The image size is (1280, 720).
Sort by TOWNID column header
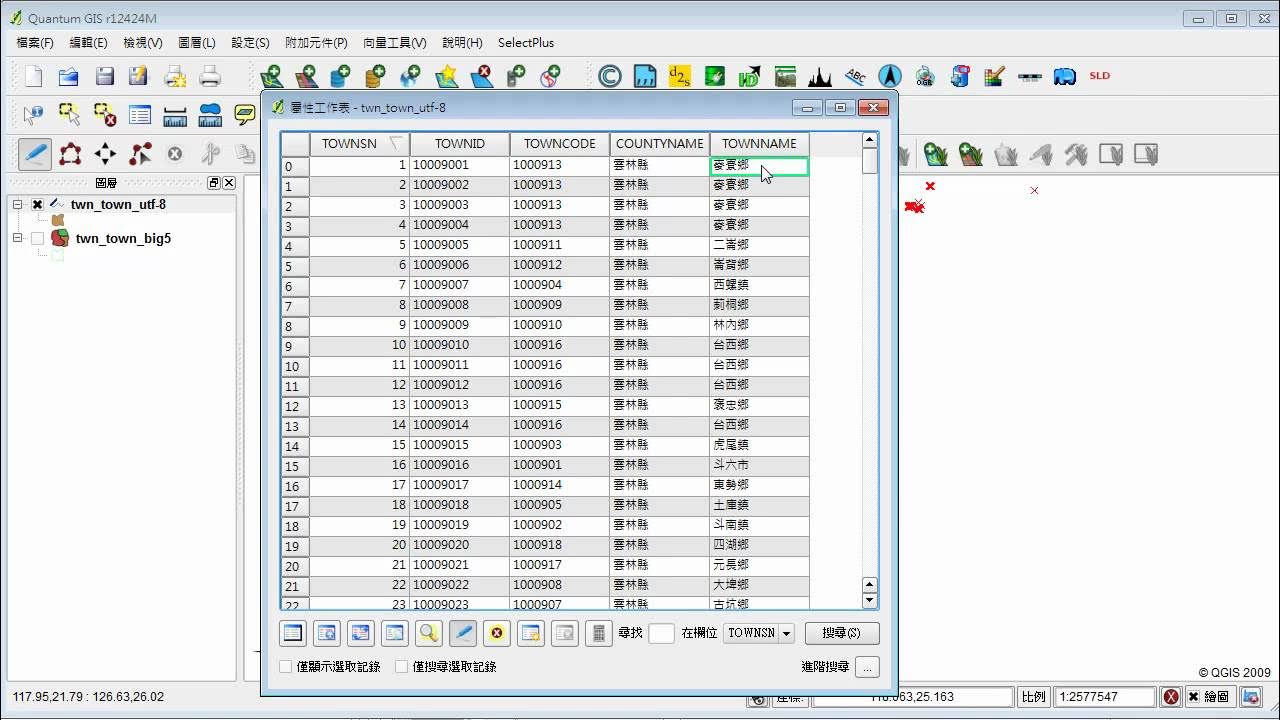[x=460, y=144]
